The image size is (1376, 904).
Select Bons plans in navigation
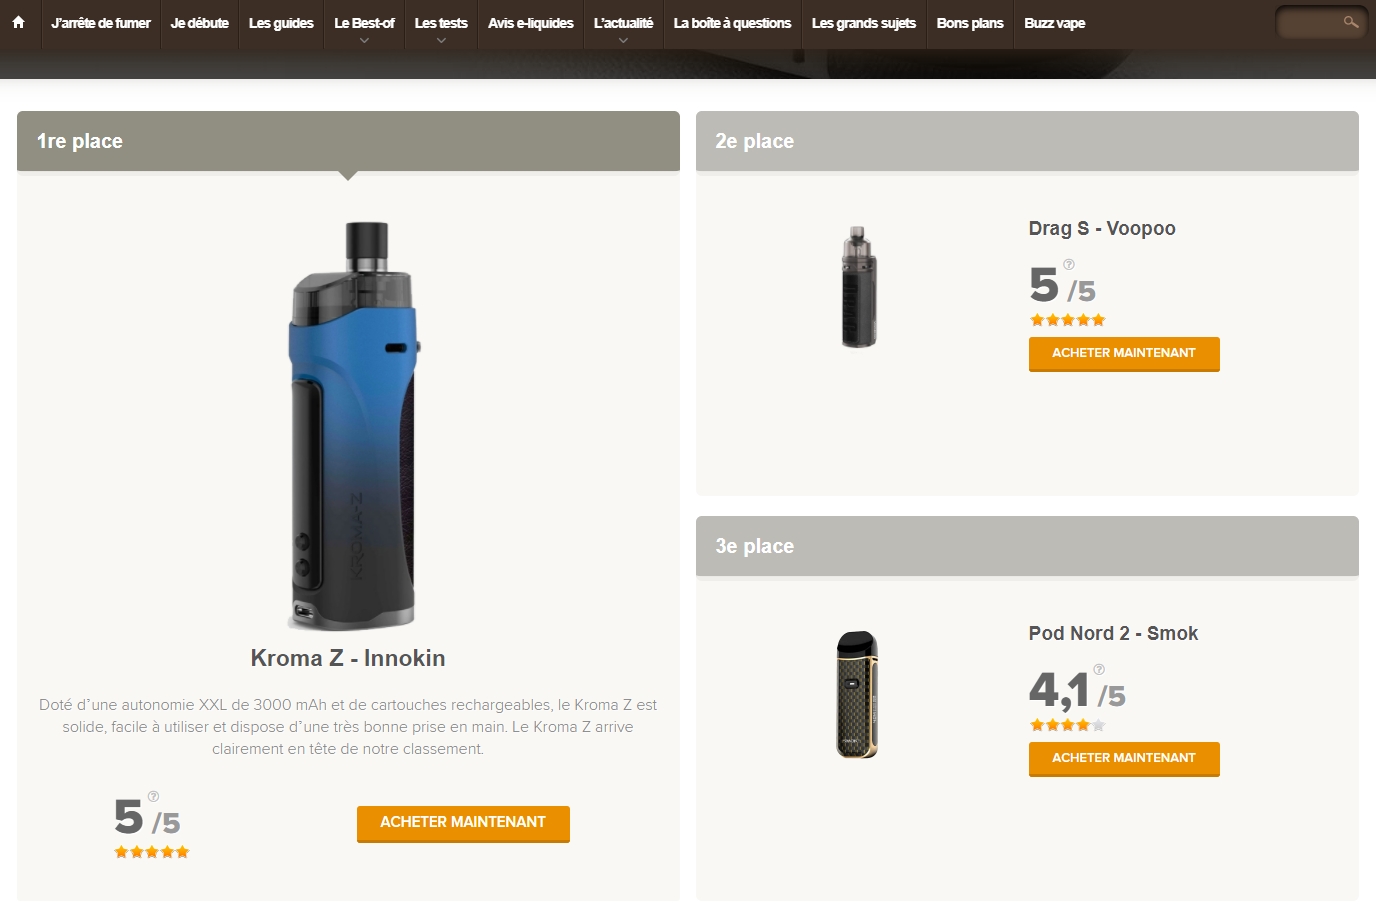pos(970,23)
